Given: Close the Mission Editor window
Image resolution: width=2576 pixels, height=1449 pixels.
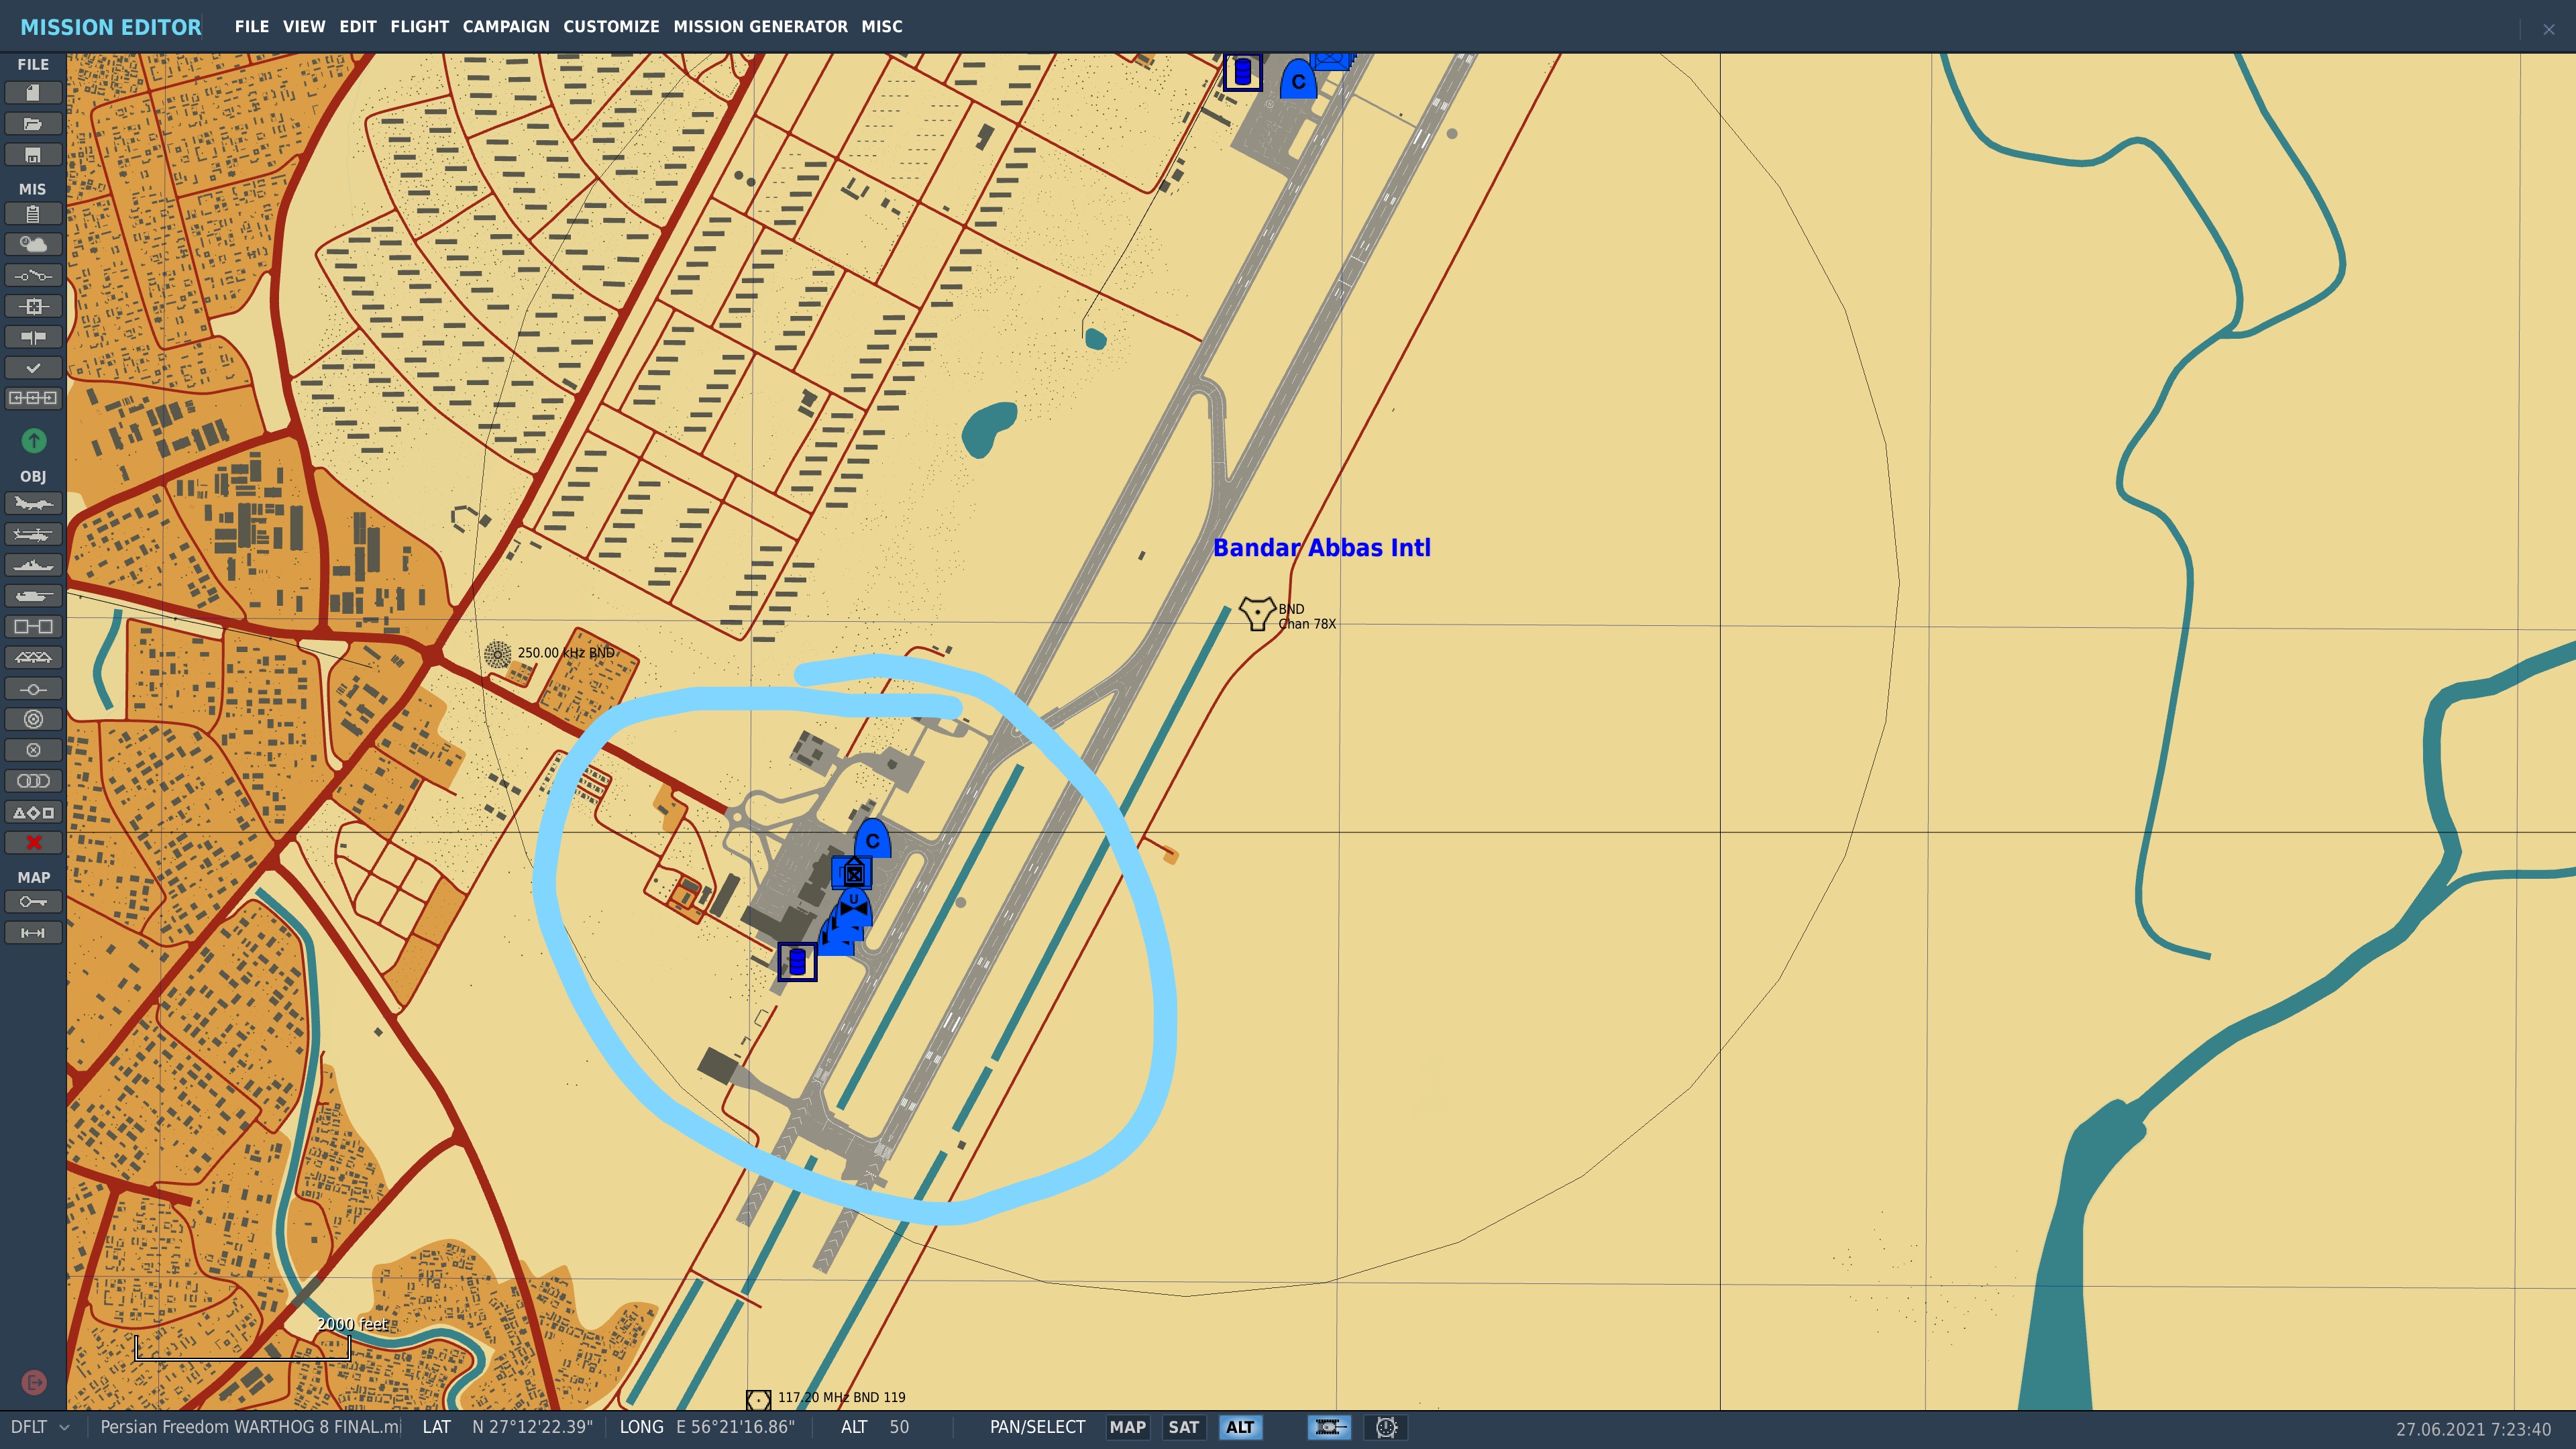Looking at the screenshot, I should point(2548,29).
